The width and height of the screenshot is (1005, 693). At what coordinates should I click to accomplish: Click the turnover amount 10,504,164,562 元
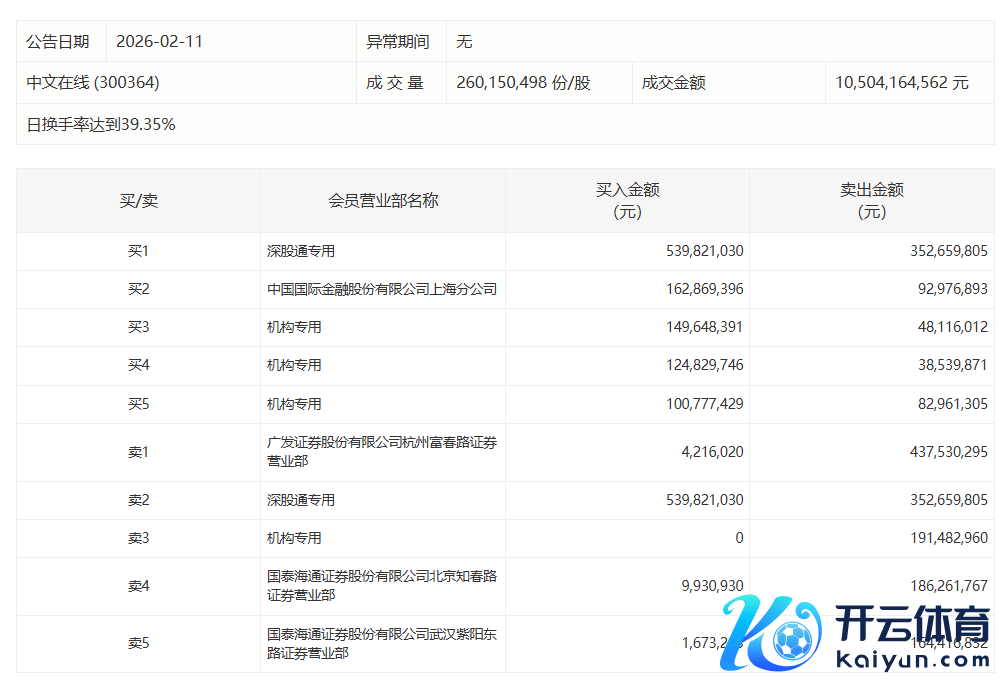coord(902,83)
